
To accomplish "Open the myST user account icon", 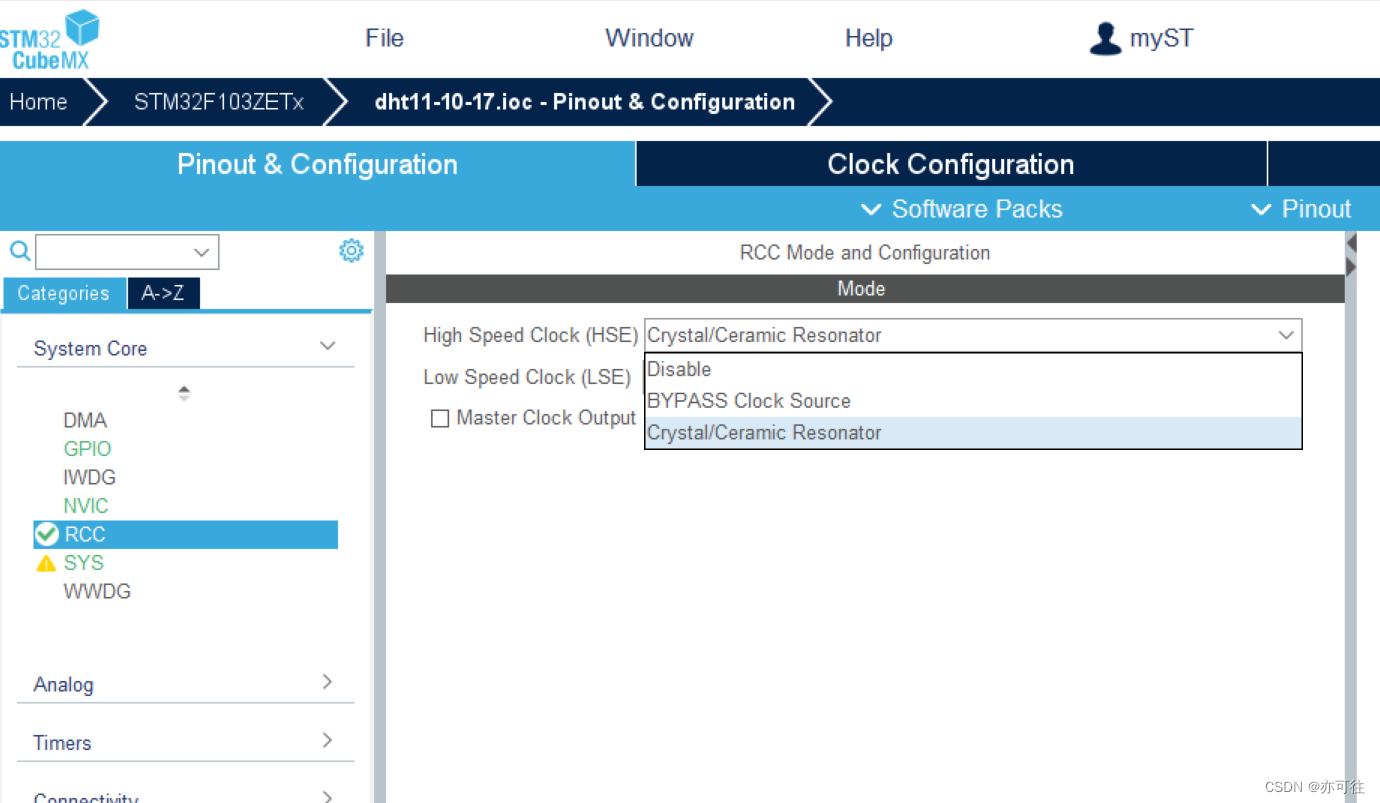I will 1105,39.
